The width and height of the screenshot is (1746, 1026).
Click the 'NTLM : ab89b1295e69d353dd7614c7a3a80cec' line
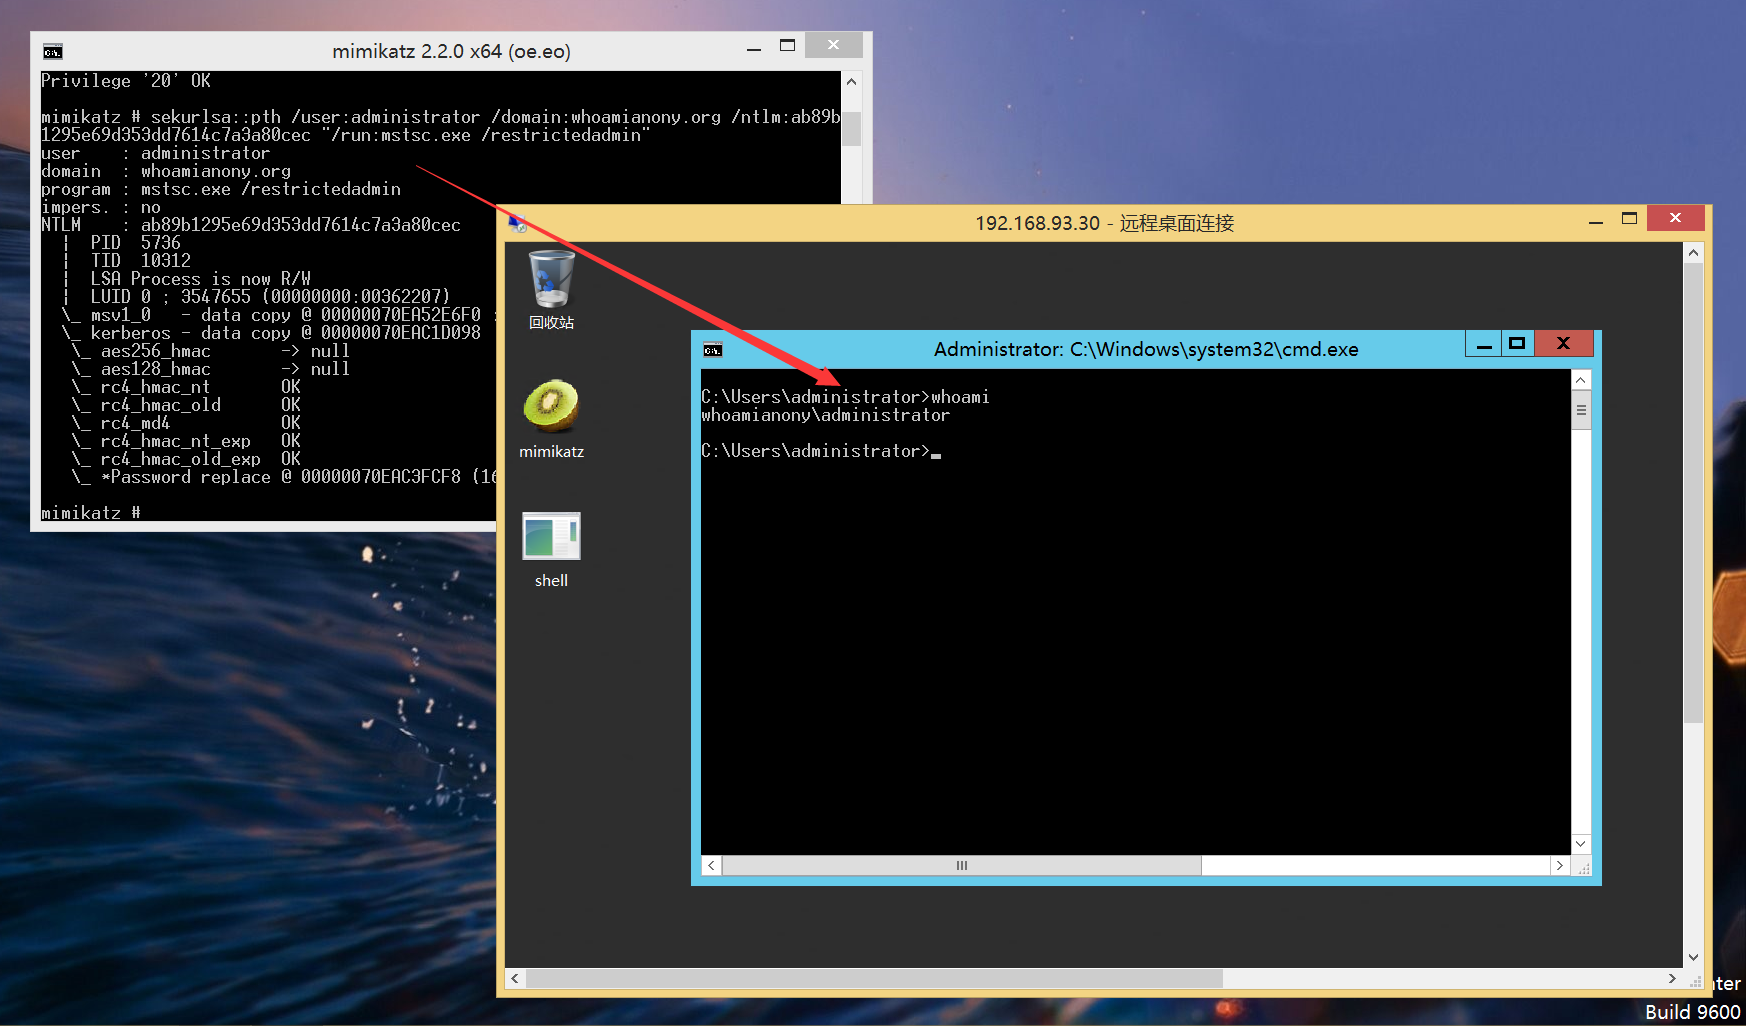tap(251, 225)
